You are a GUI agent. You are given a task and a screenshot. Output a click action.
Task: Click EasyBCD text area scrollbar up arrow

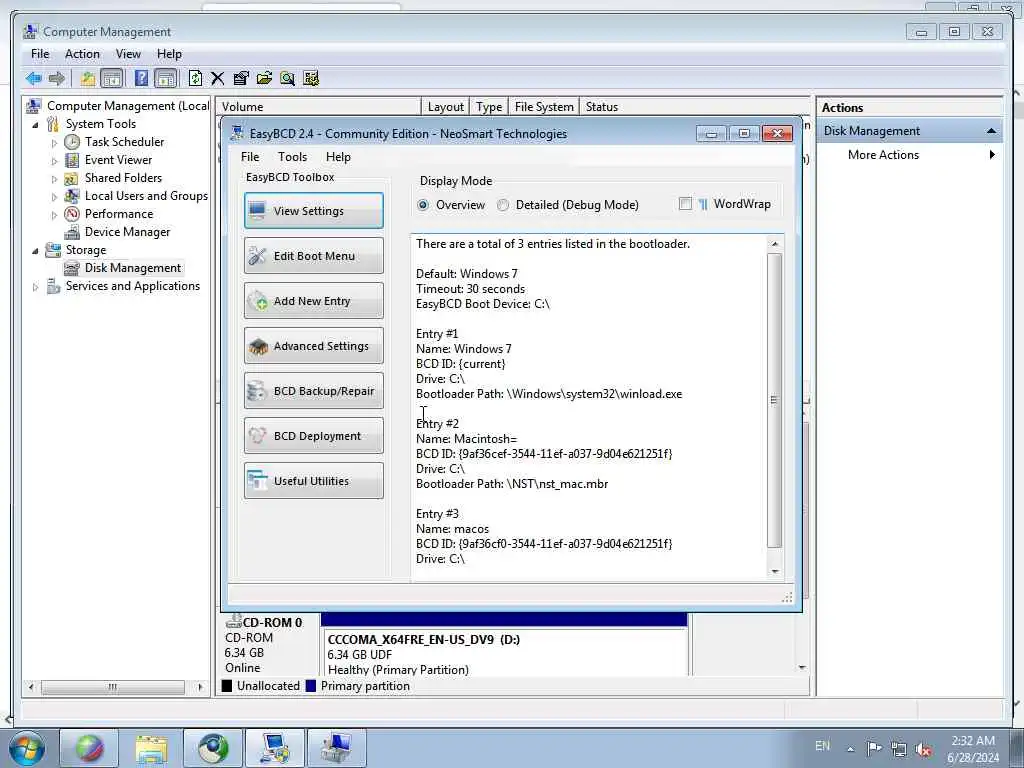775,244
